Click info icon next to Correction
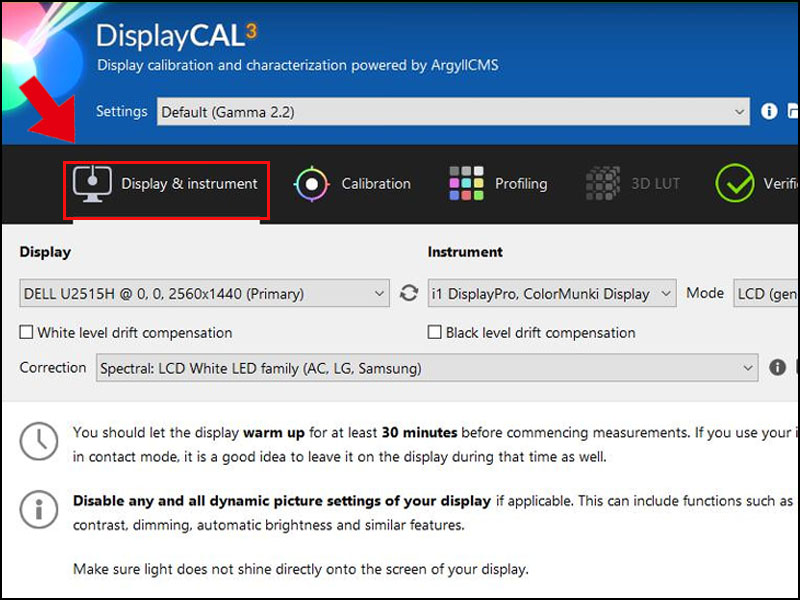Viewport: 800px width, 600px height. click(x=777, y=367)
